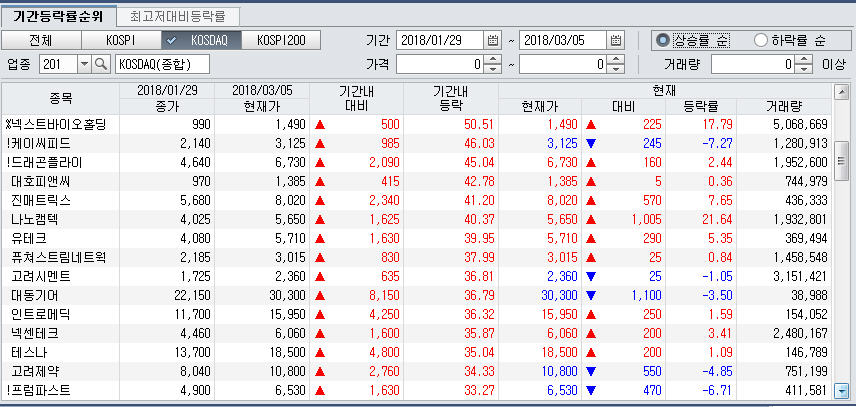The image size is (856, 407).
Task: Click the 21.64 change rate for 나노캠텍
Action: click(718, 219)
